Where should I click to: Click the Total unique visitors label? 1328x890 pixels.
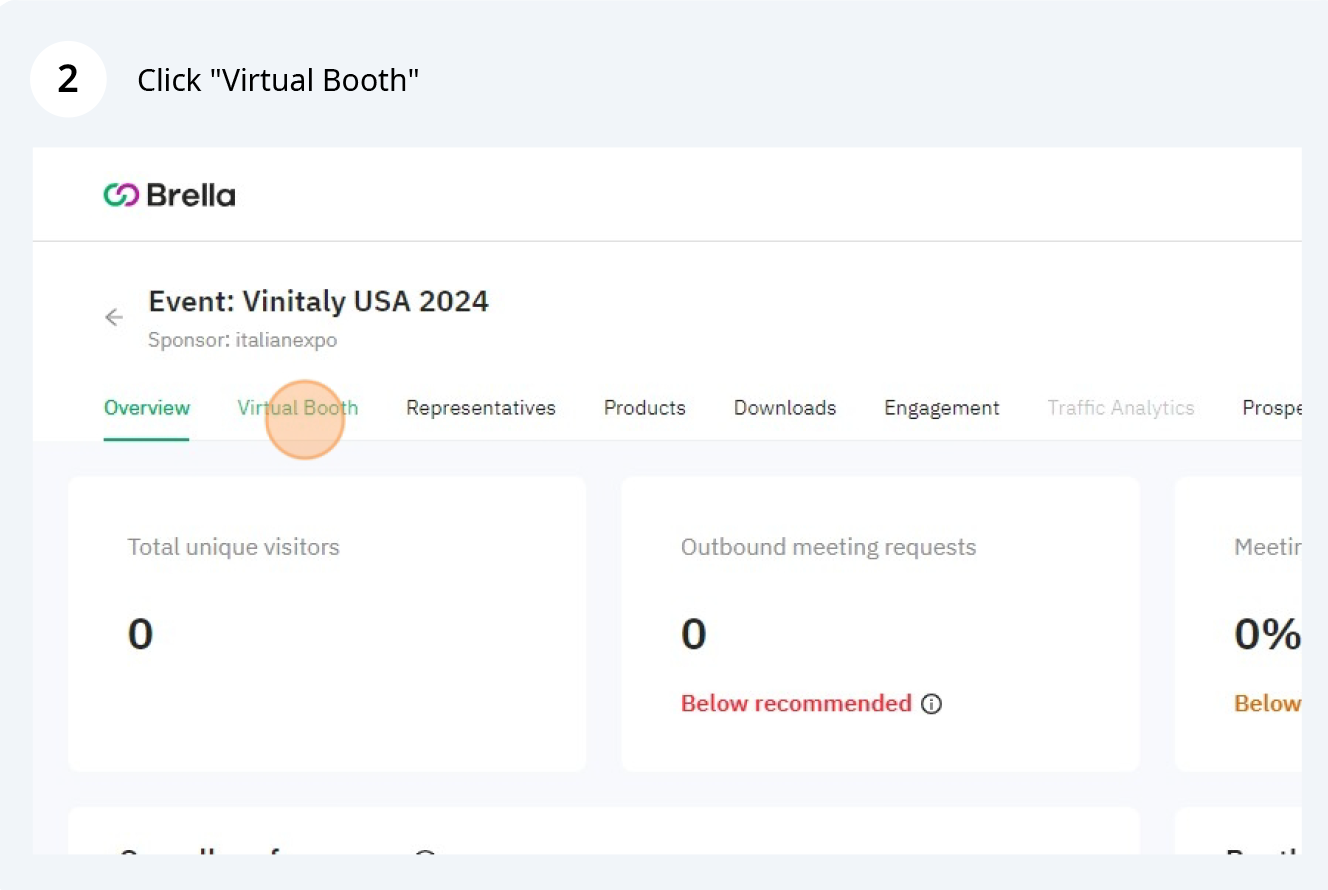(x=234, y=547)
